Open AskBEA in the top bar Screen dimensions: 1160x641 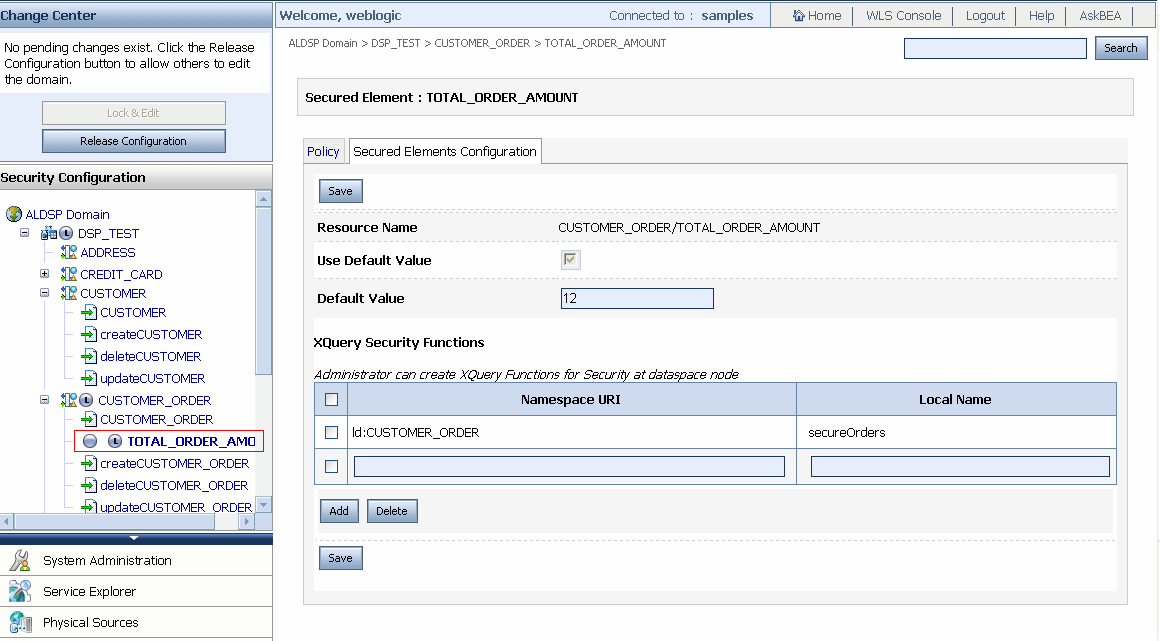(1099, 16)
